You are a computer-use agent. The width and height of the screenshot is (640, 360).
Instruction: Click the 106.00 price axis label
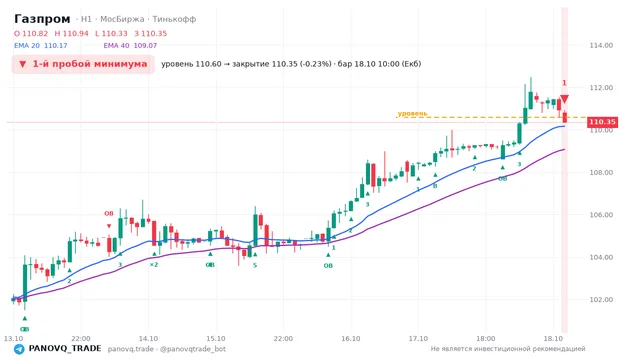pyautogui.click(x=601, y=215)
